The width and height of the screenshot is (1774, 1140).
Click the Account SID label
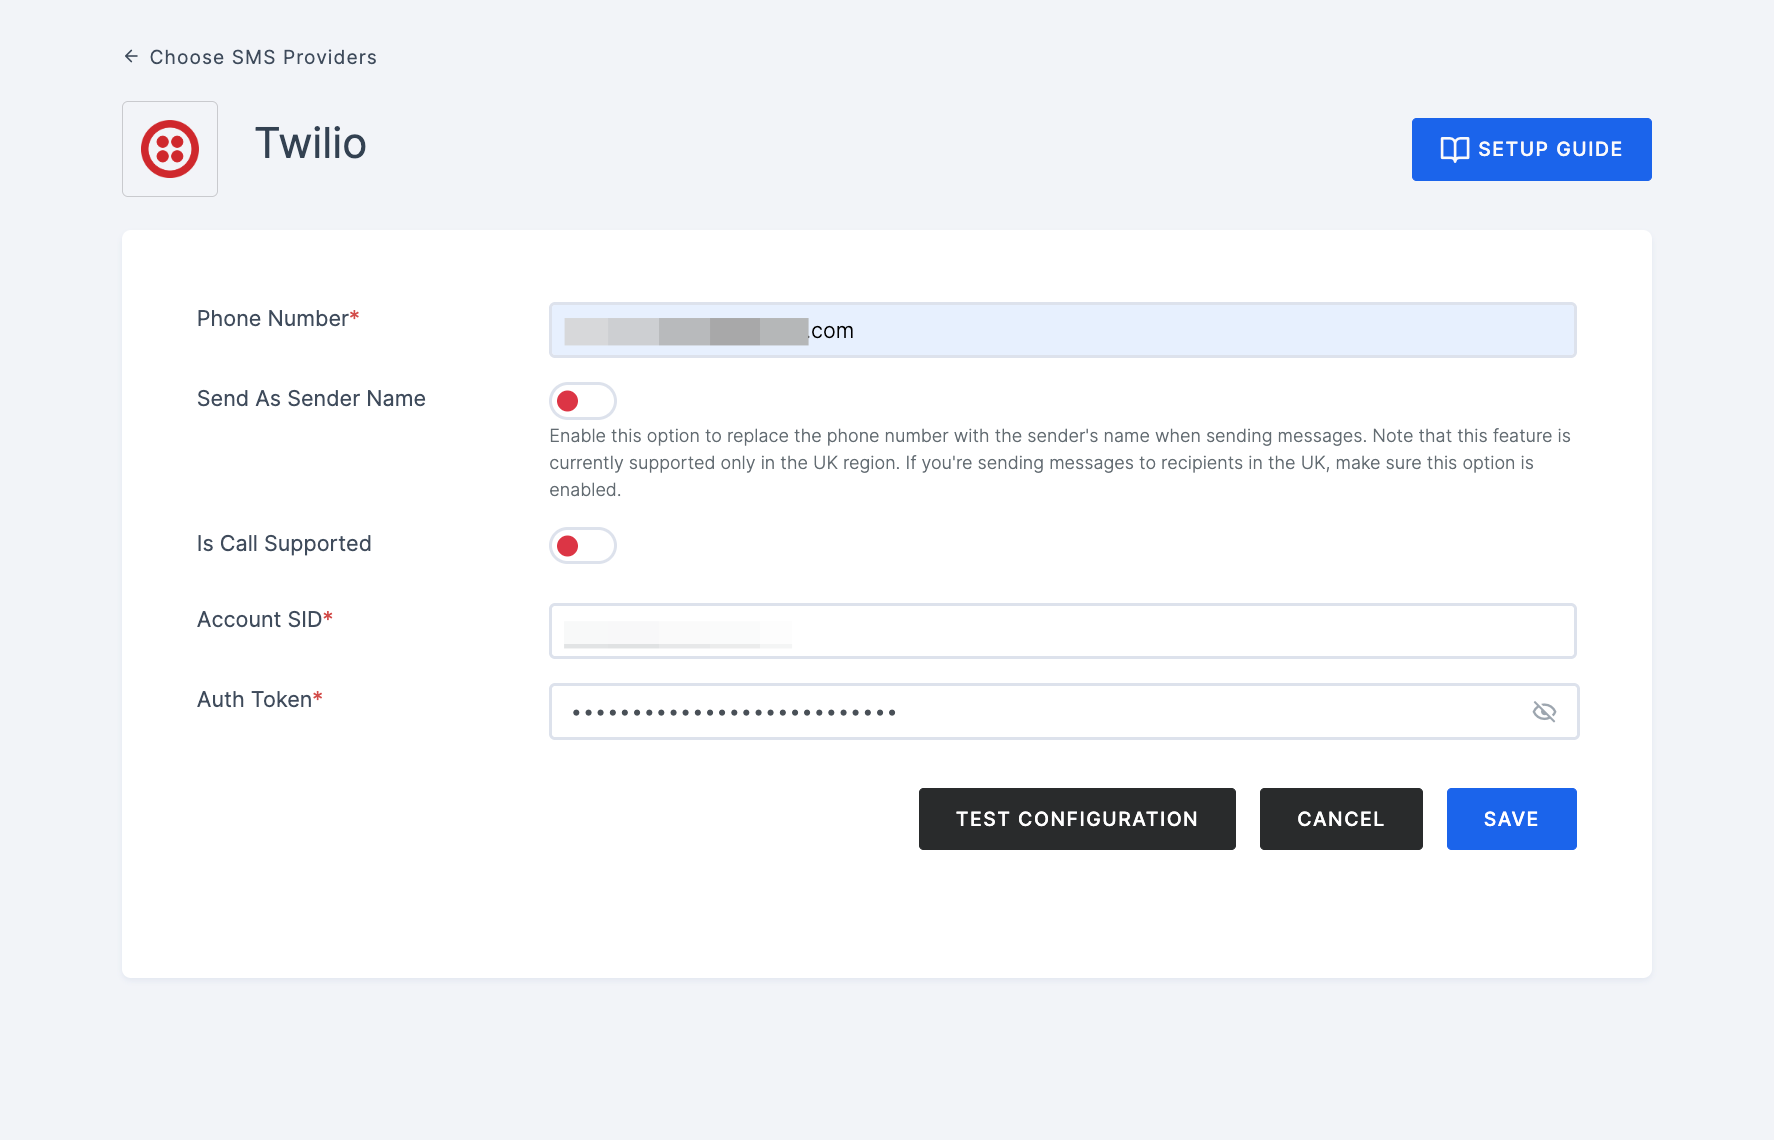(x=265, y=619)
